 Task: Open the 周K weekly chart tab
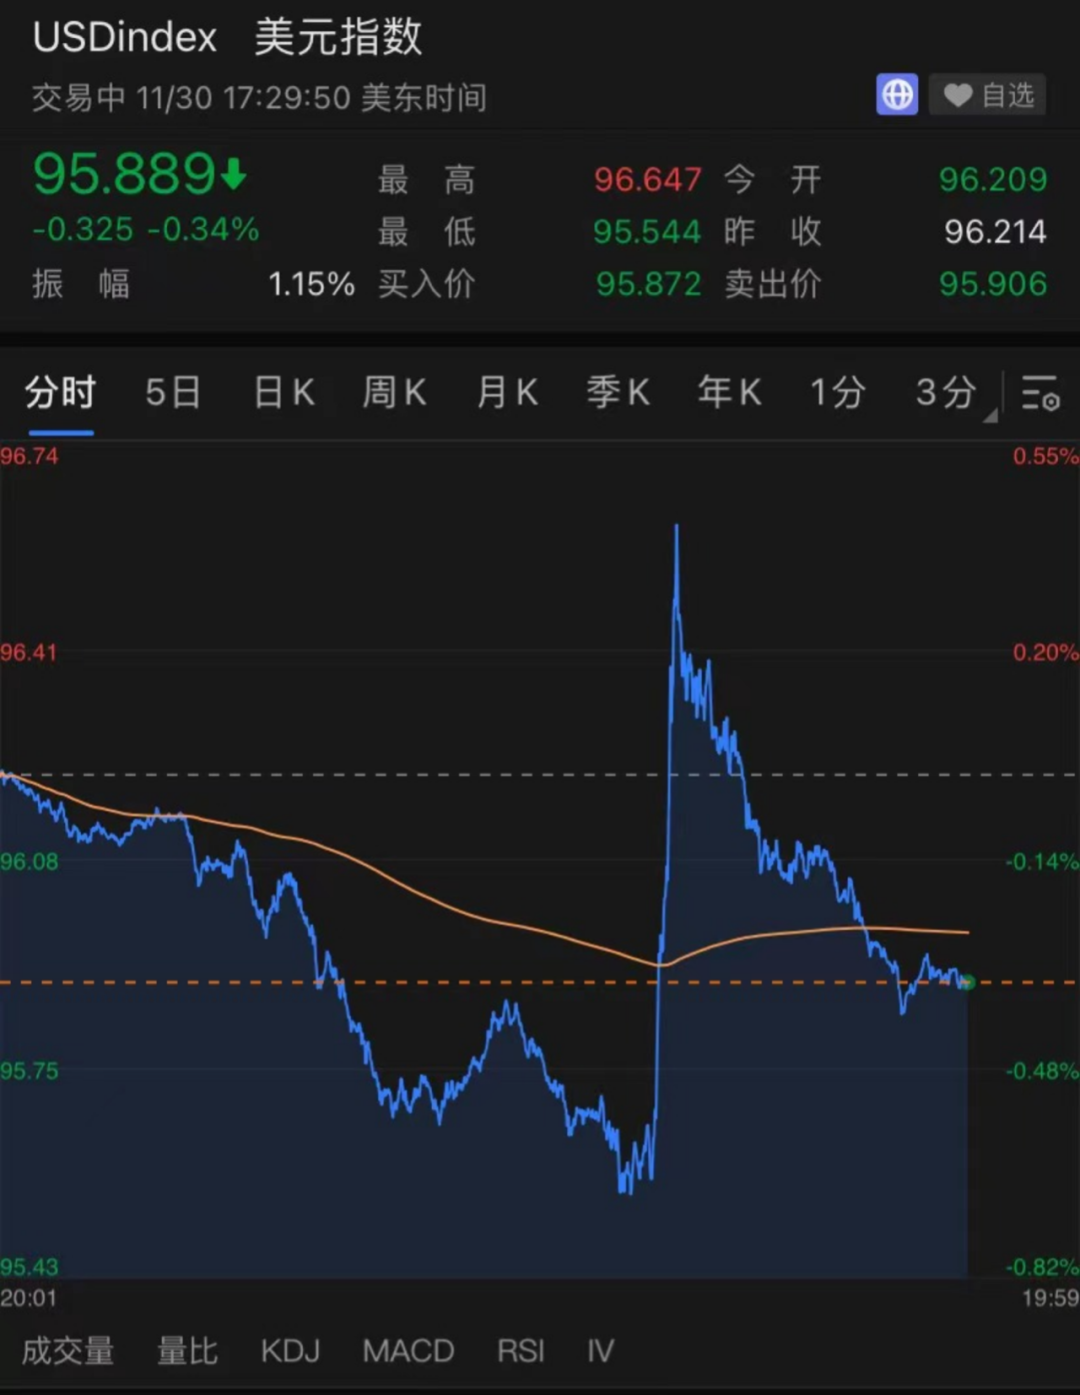(x=394, y=392)
